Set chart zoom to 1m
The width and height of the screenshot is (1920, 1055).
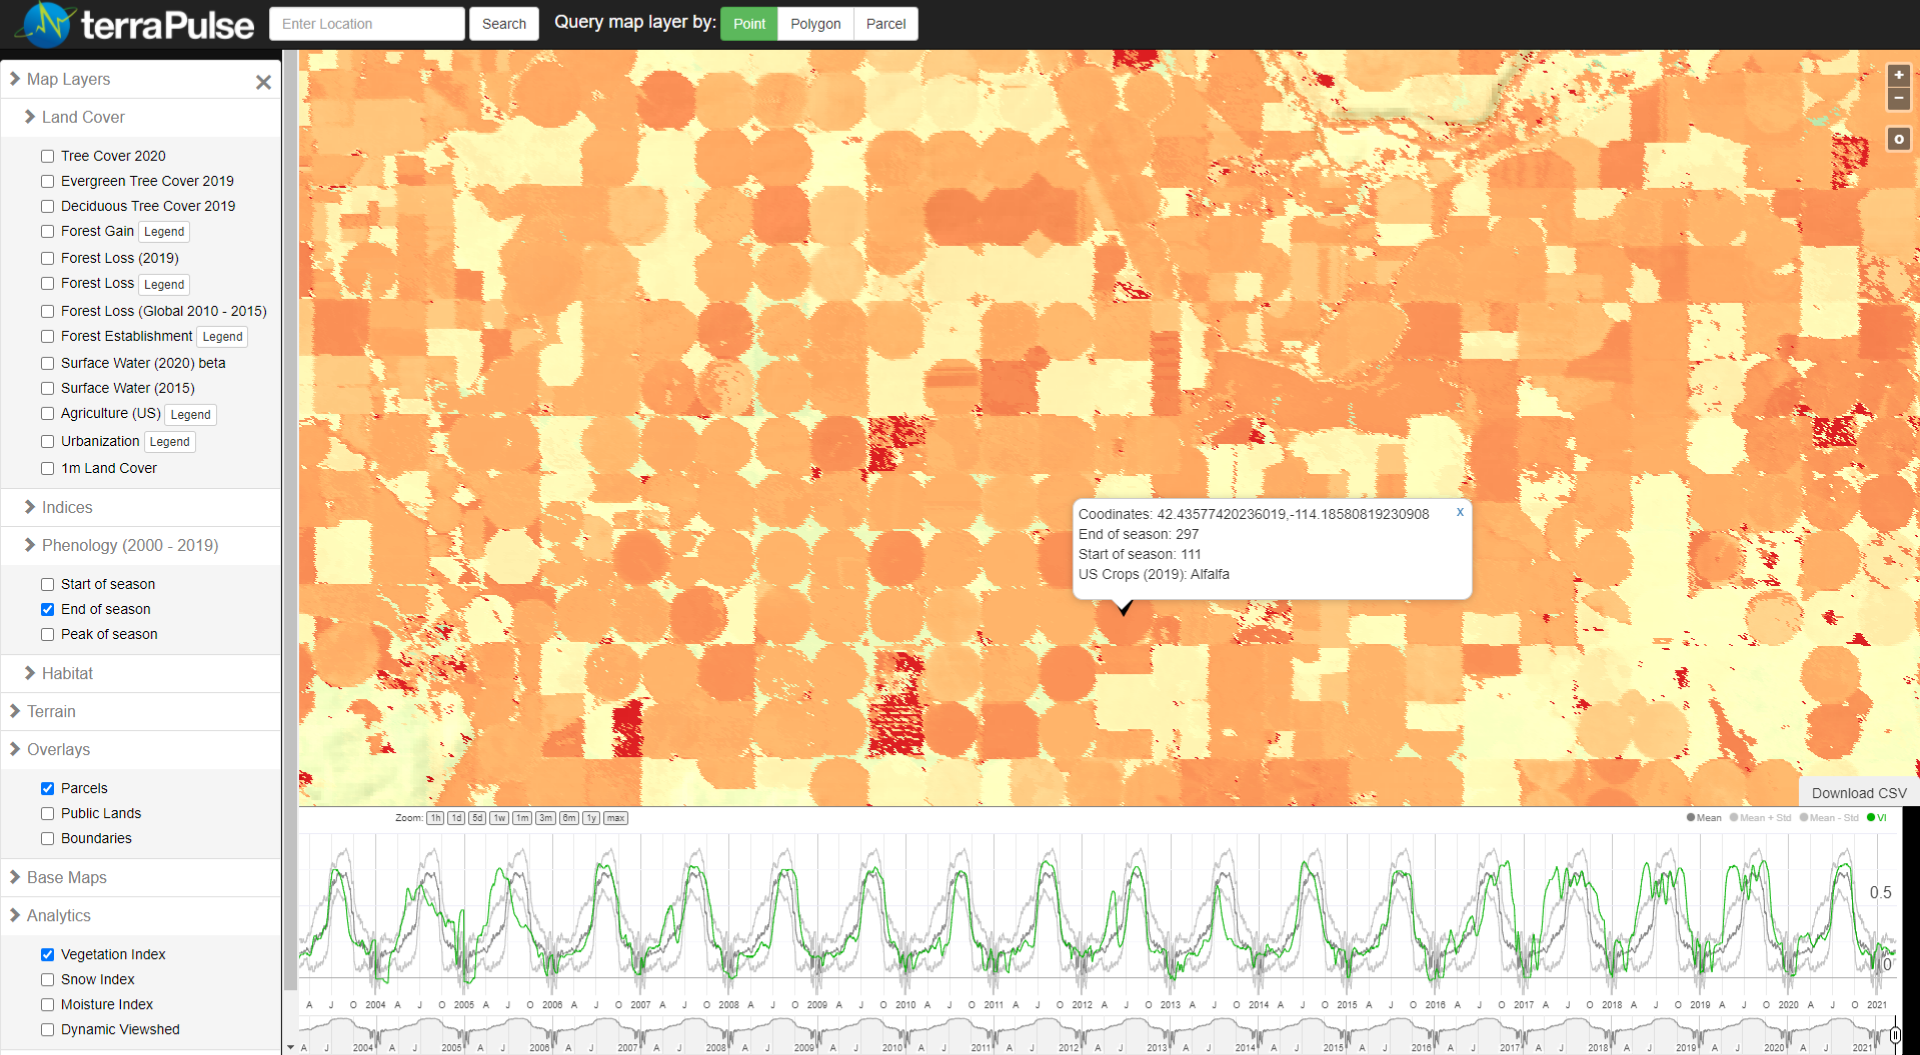522,818
